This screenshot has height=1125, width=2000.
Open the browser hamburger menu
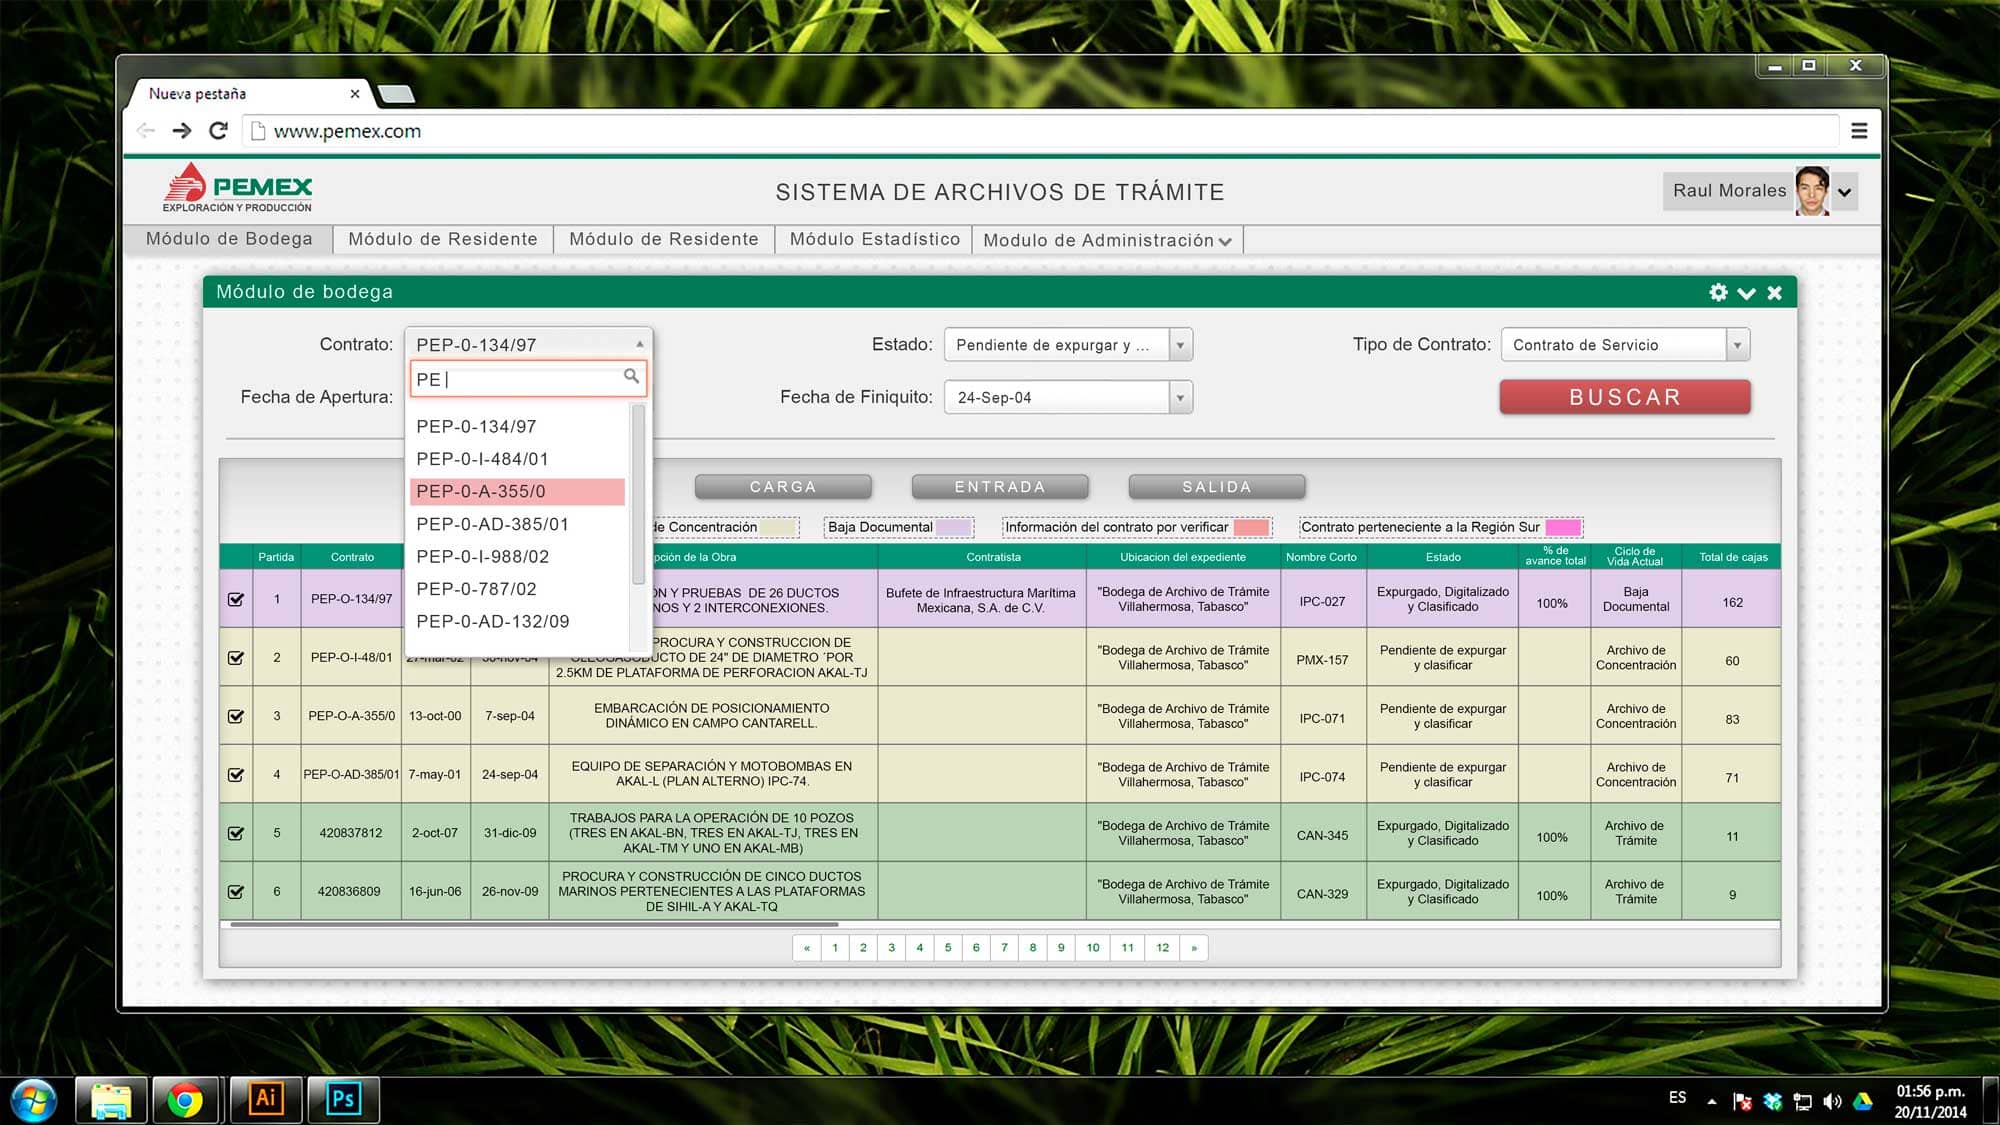pyautogui.click(x=1859, y=131)
